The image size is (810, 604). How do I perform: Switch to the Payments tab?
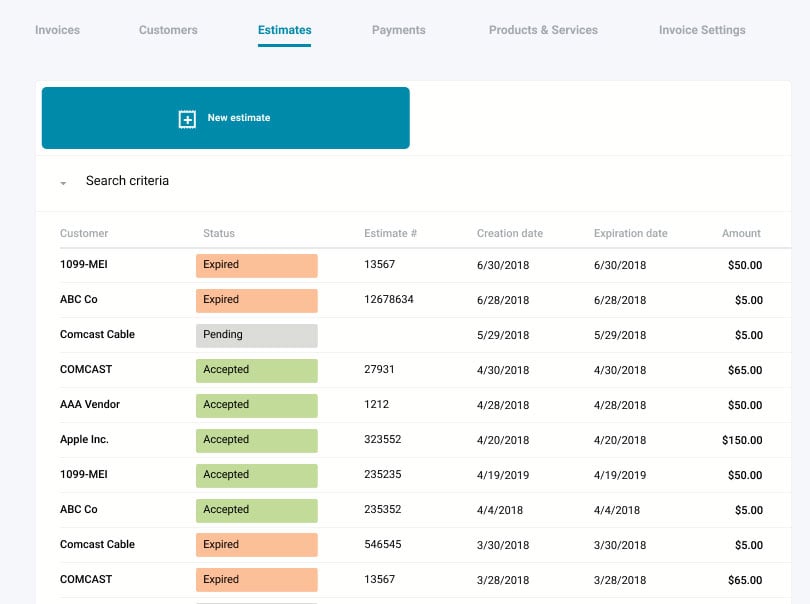pyautogui.click(x=398, y=30)
